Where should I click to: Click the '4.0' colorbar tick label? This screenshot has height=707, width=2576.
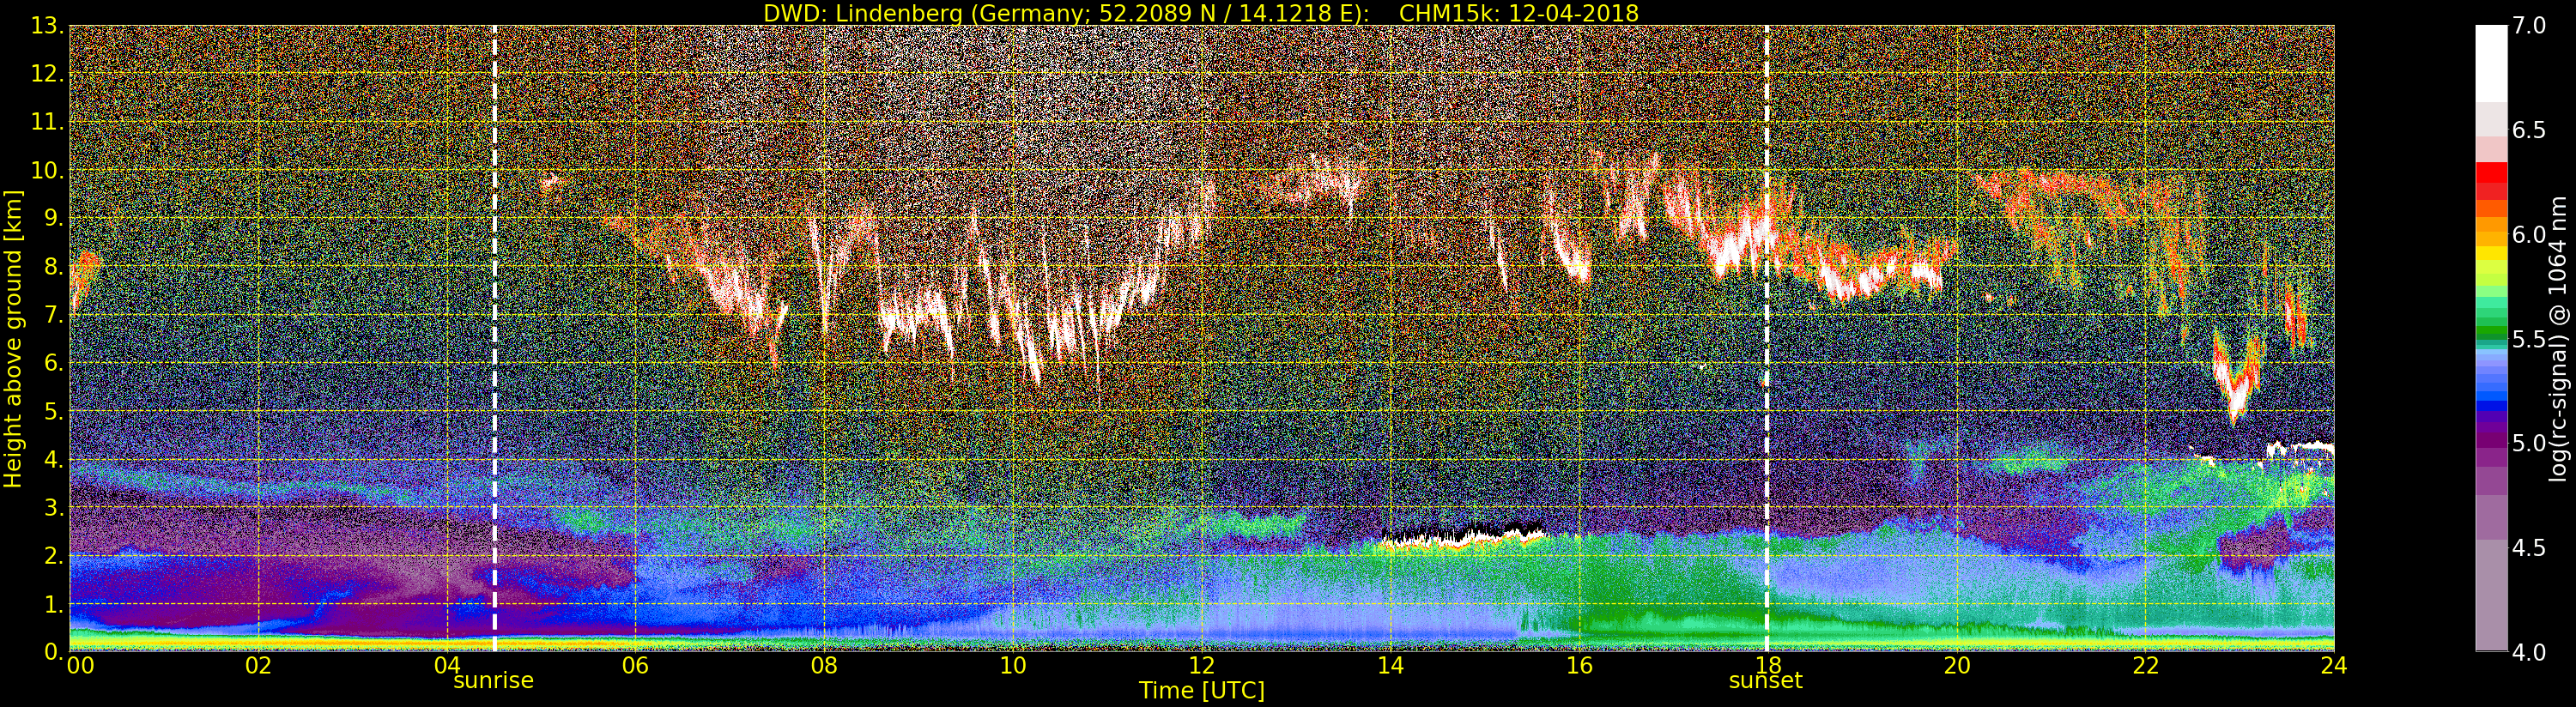coord(2529,652)
